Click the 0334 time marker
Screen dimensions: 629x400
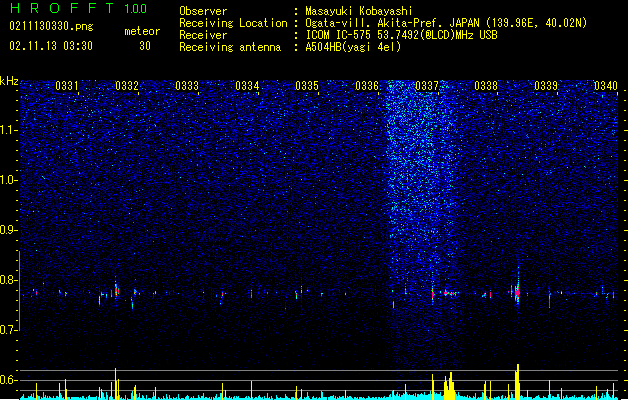click(247, 85)
